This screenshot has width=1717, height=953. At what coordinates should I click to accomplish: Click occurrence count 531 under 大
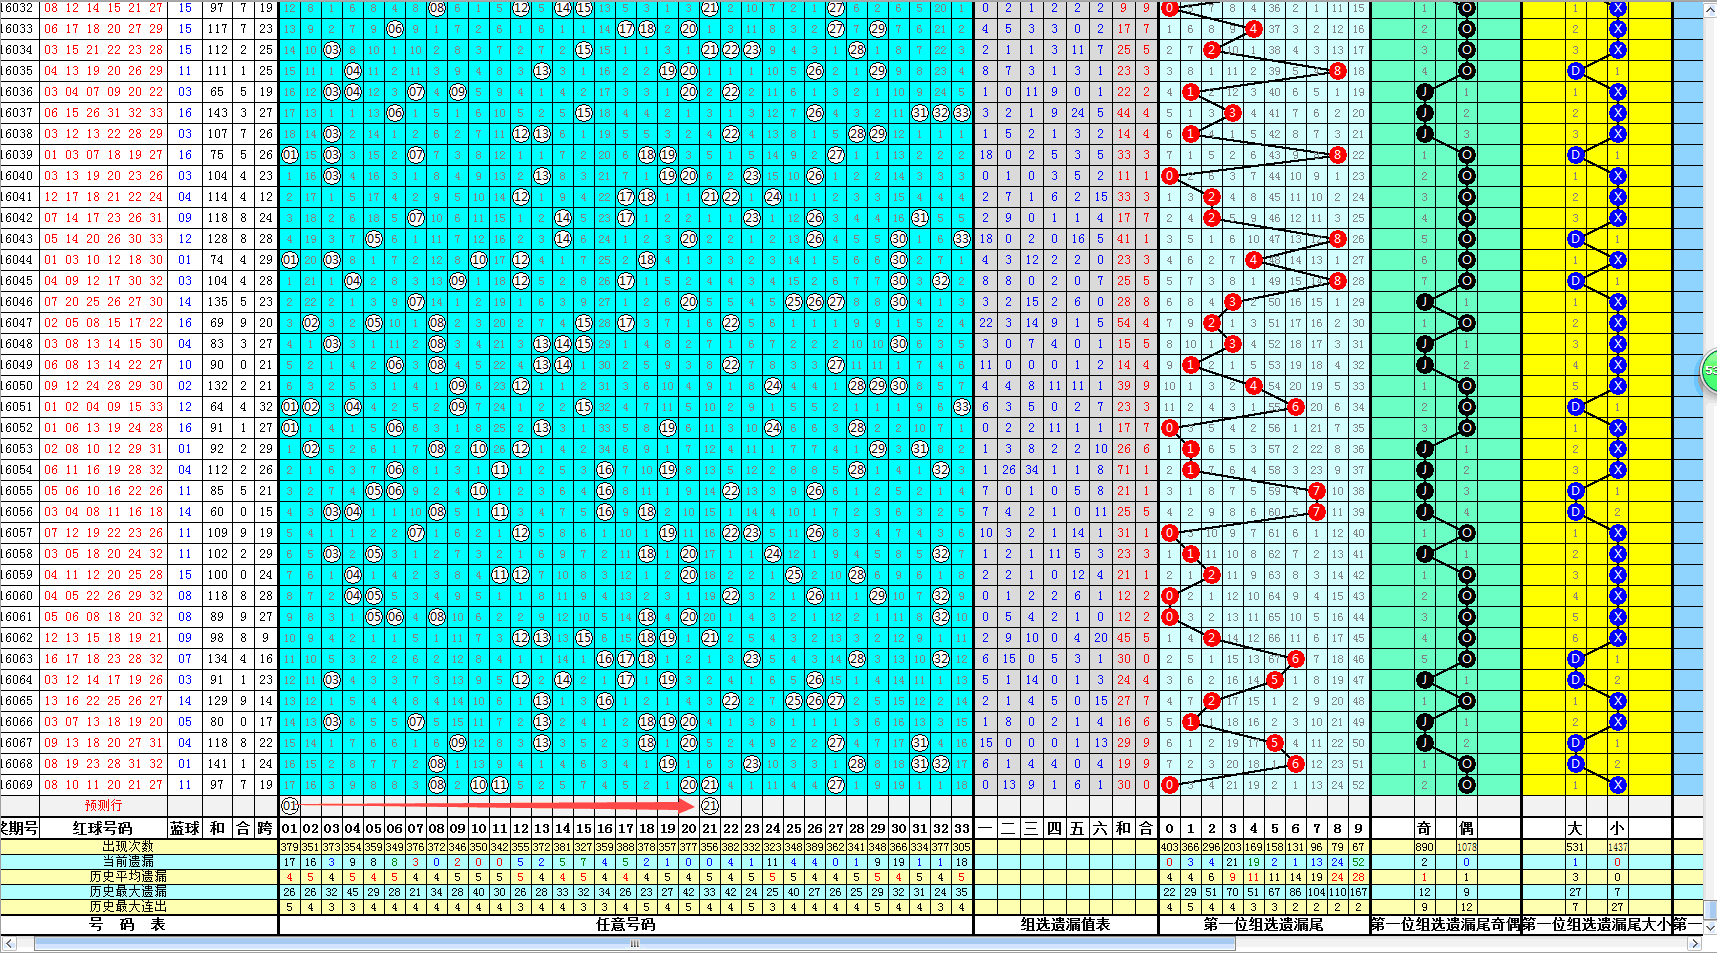click(1575, 847)
